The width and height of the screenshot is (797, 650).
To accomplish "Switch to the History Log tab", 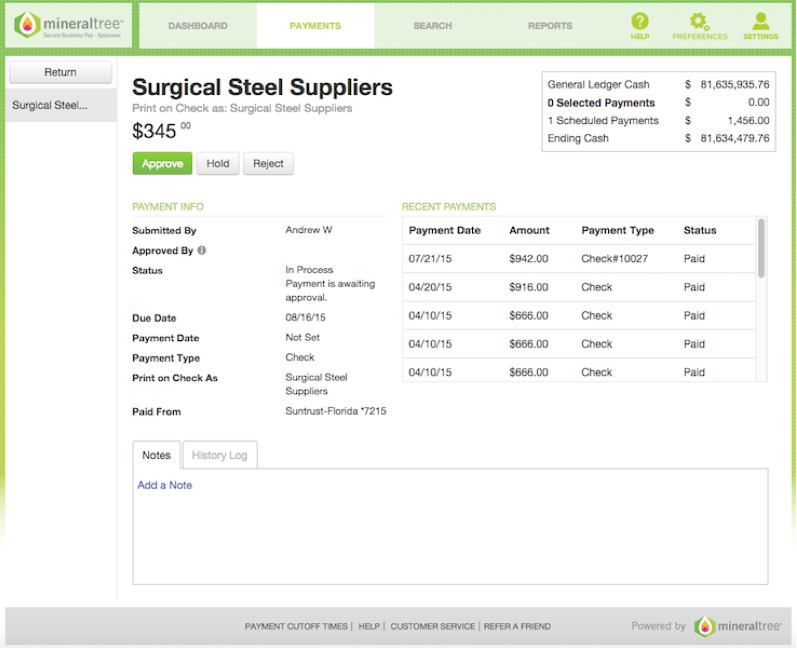I will click(220, 455).
